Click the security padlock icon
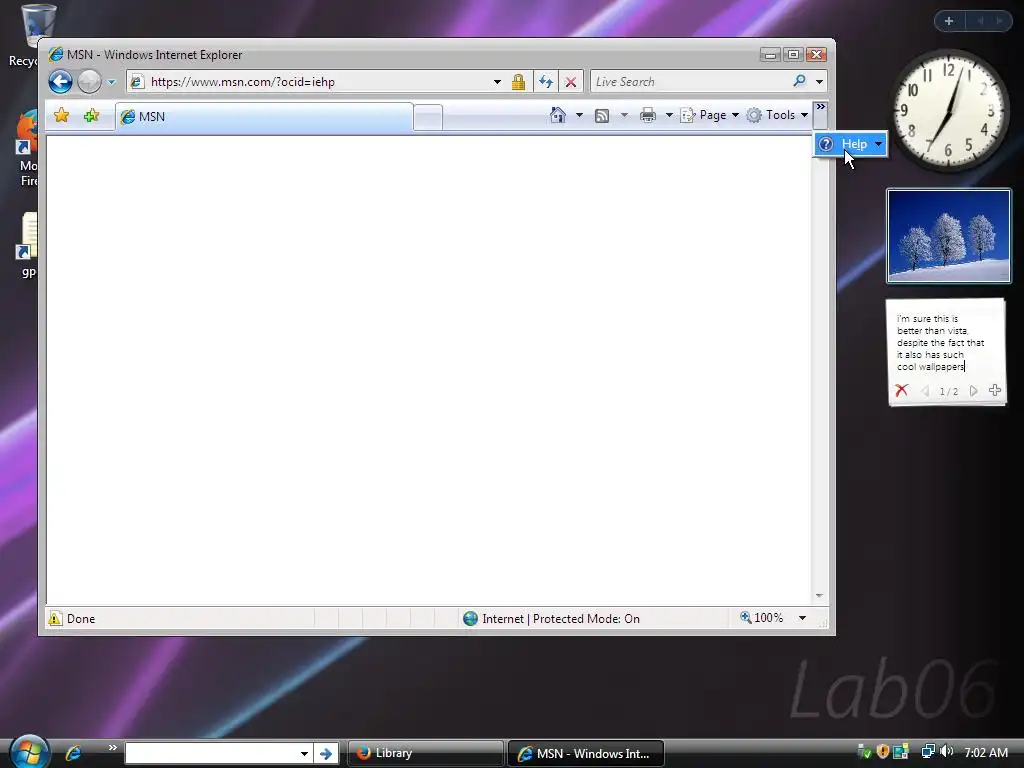 [519, 82]
